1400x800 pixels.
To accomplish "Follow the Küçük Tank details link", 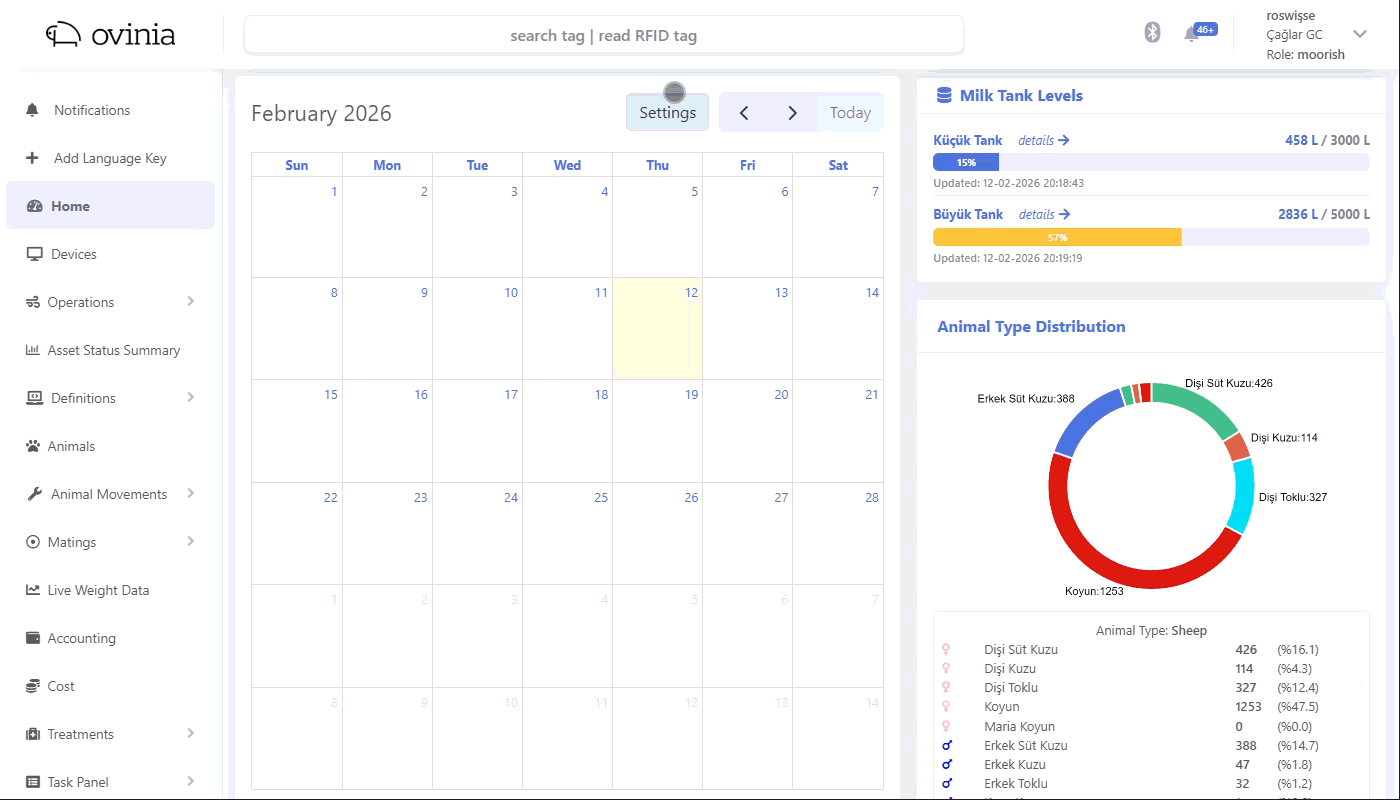I will coord(1043,140).
